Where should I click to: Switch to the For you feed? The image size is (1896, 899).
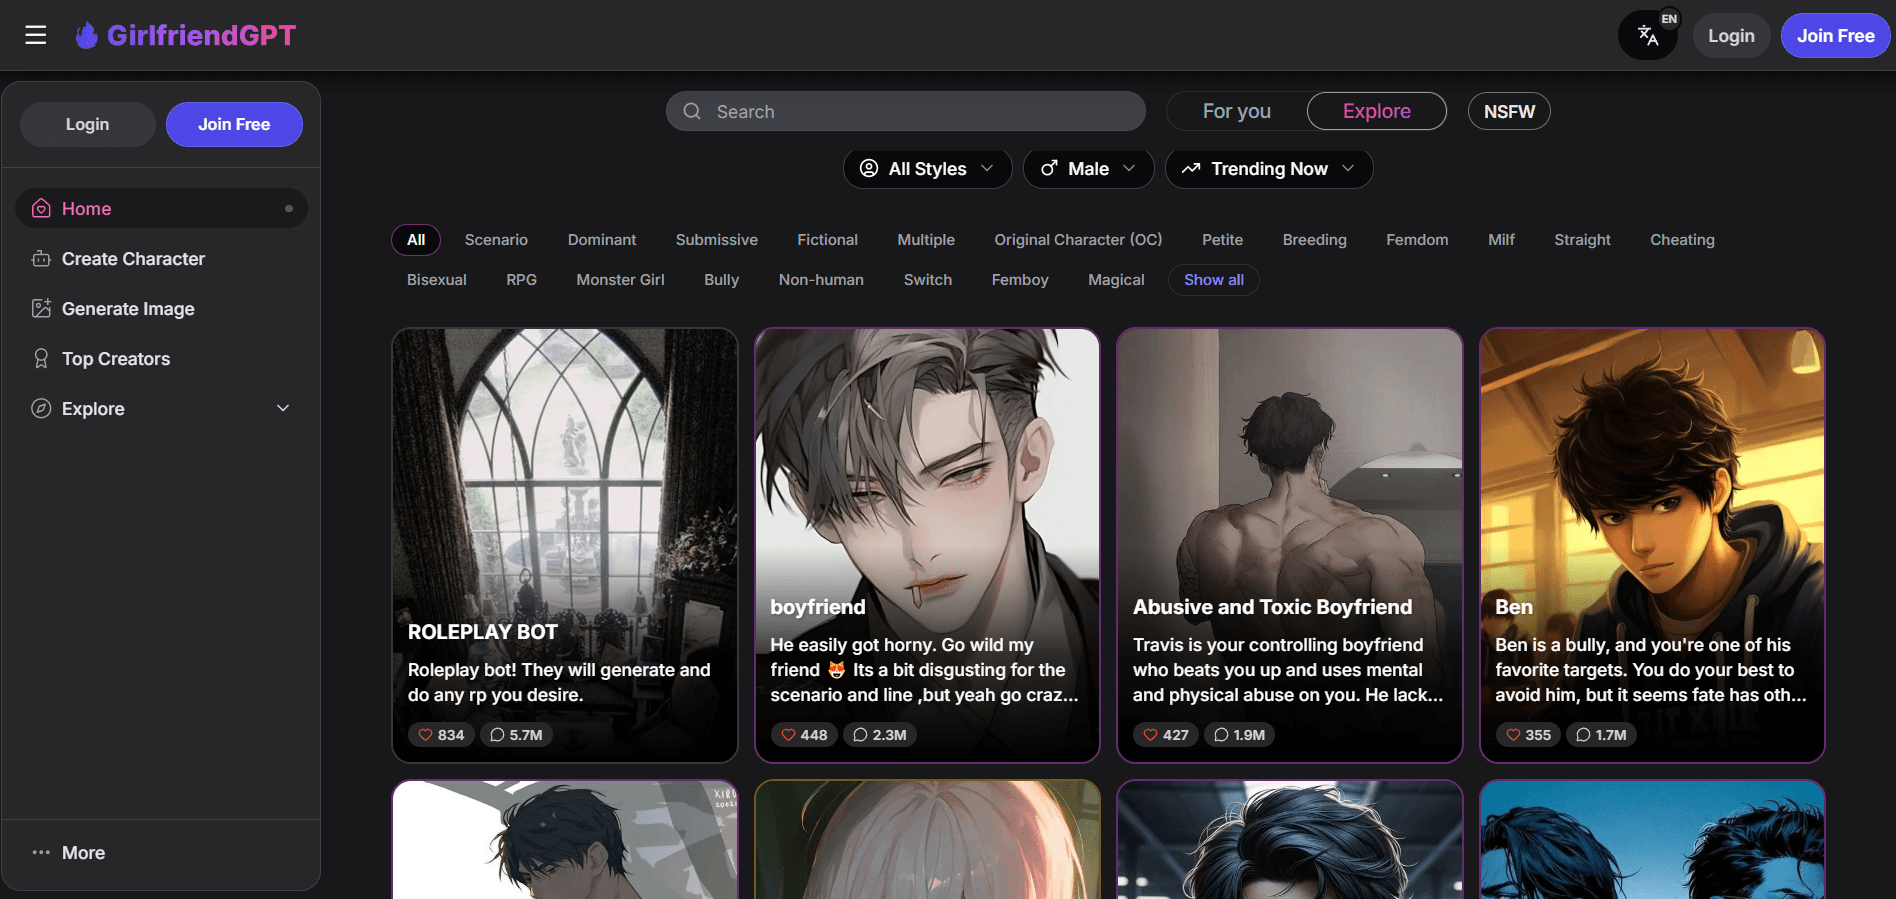[x=1237, y=111]
